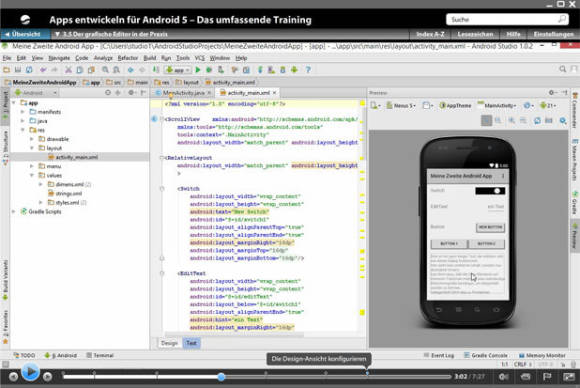
Task: Expand the drawable folder
Action: pos(32,139)
